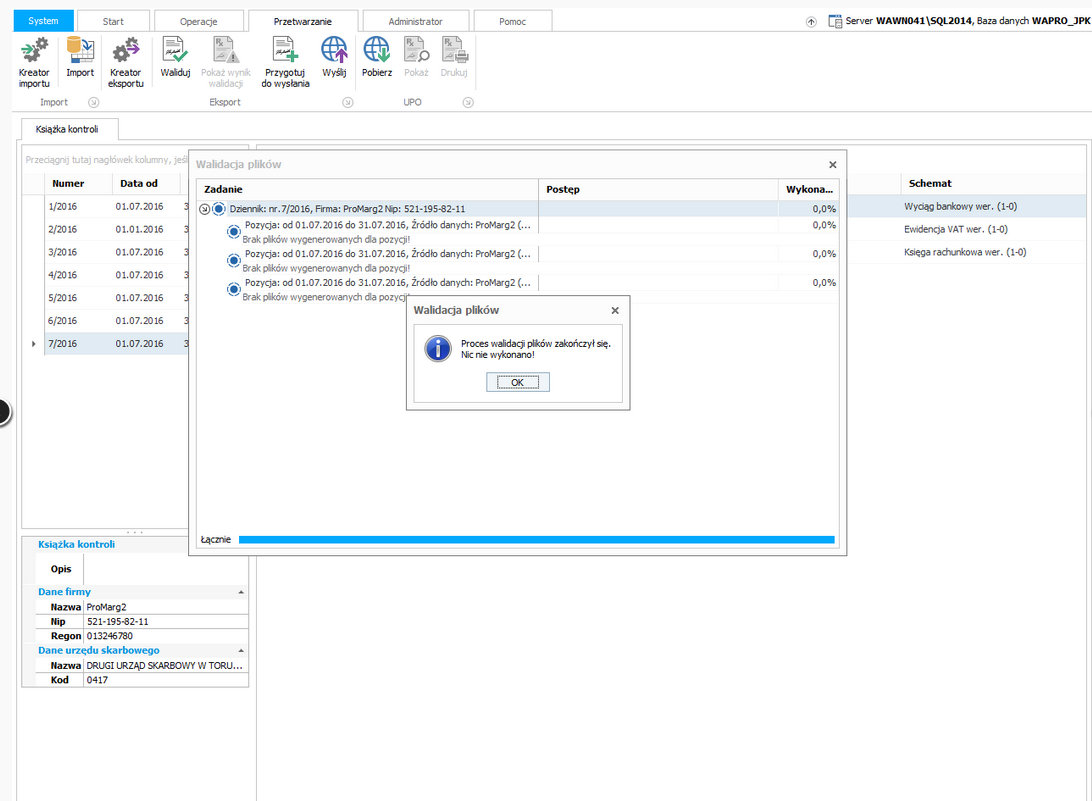Image resolution: width=1092 pixels, height=801 pixels.
Task: Click the Nazwa field containing ProMarg2
Action: [x=166, y=607]
